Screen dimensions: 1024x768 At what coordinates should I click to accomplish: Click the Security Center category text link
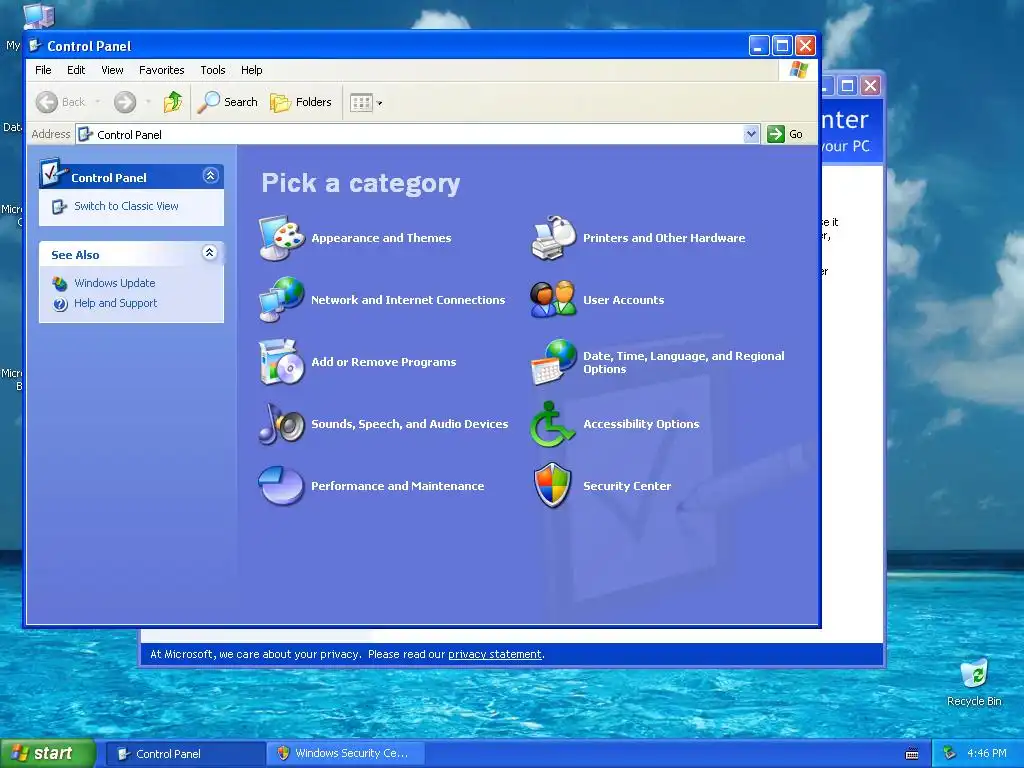click(627, 486)
